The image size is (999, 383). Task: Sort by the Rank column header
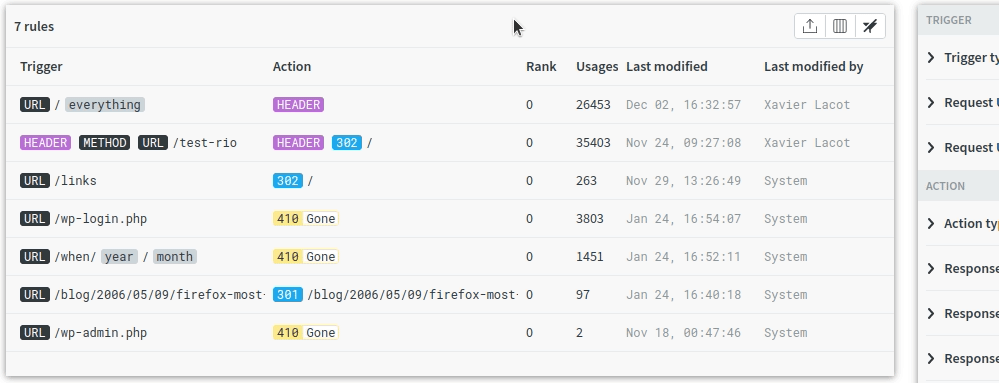pos(541,66)
